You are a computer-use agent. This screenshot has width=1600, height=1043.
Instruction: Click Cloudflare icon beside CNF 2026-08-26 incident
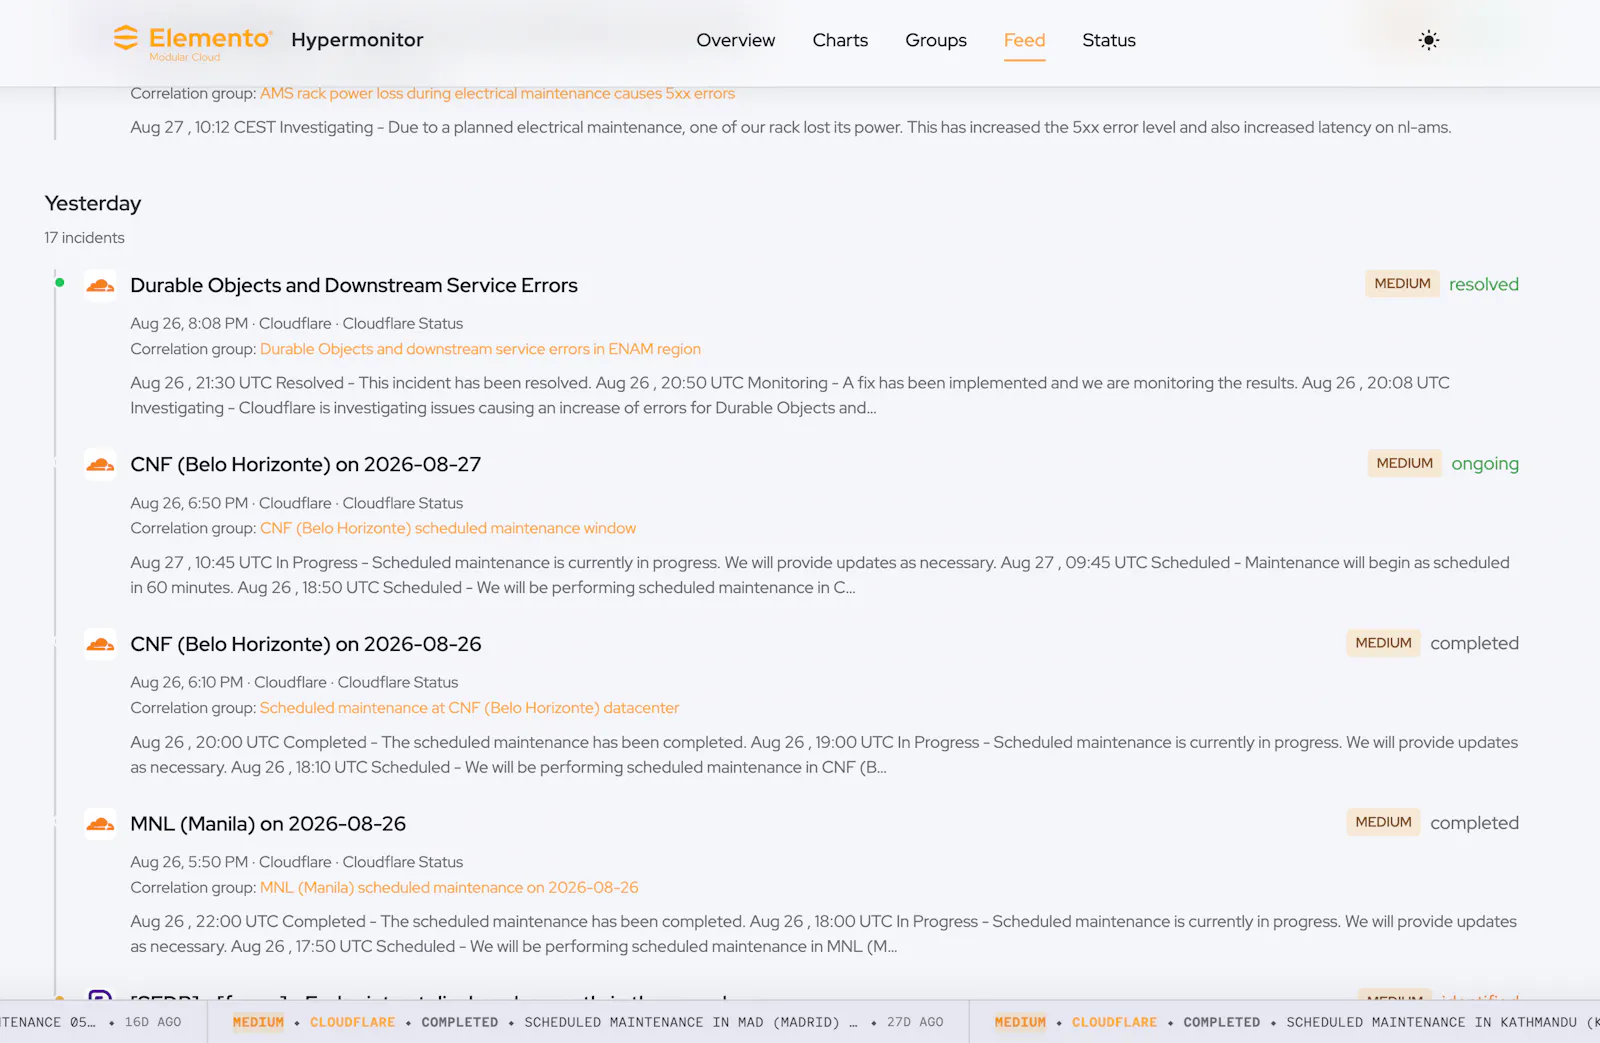point(100,645)
